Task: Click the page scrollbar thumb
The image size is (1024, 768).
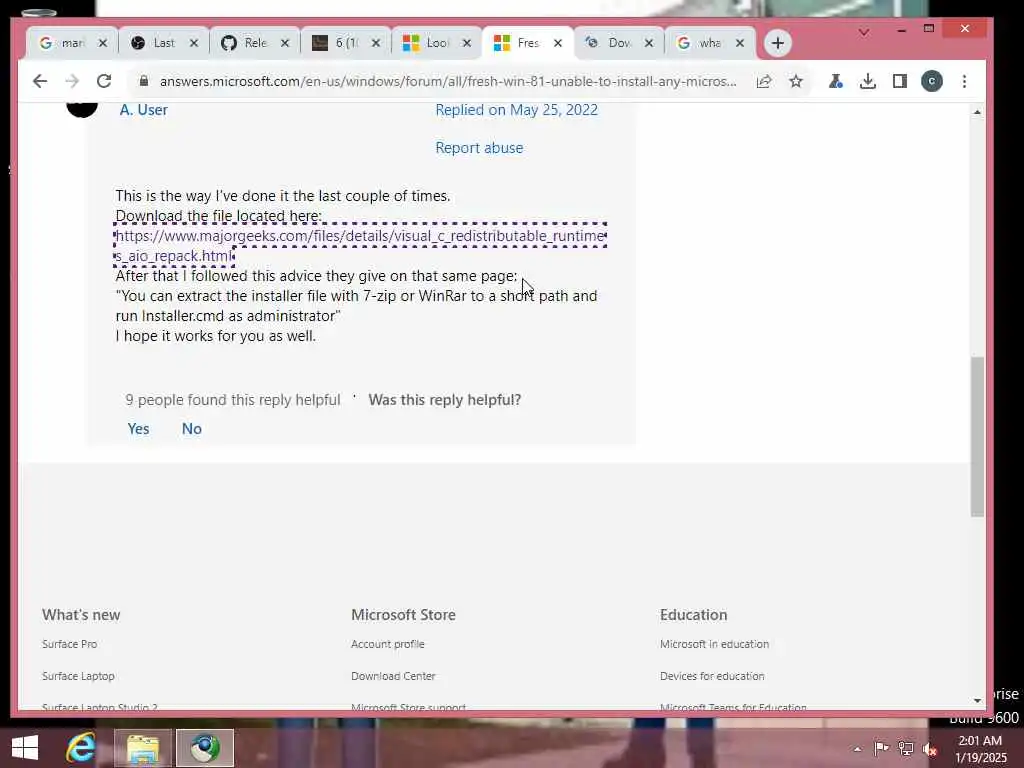Action: [x=977, y=436]
